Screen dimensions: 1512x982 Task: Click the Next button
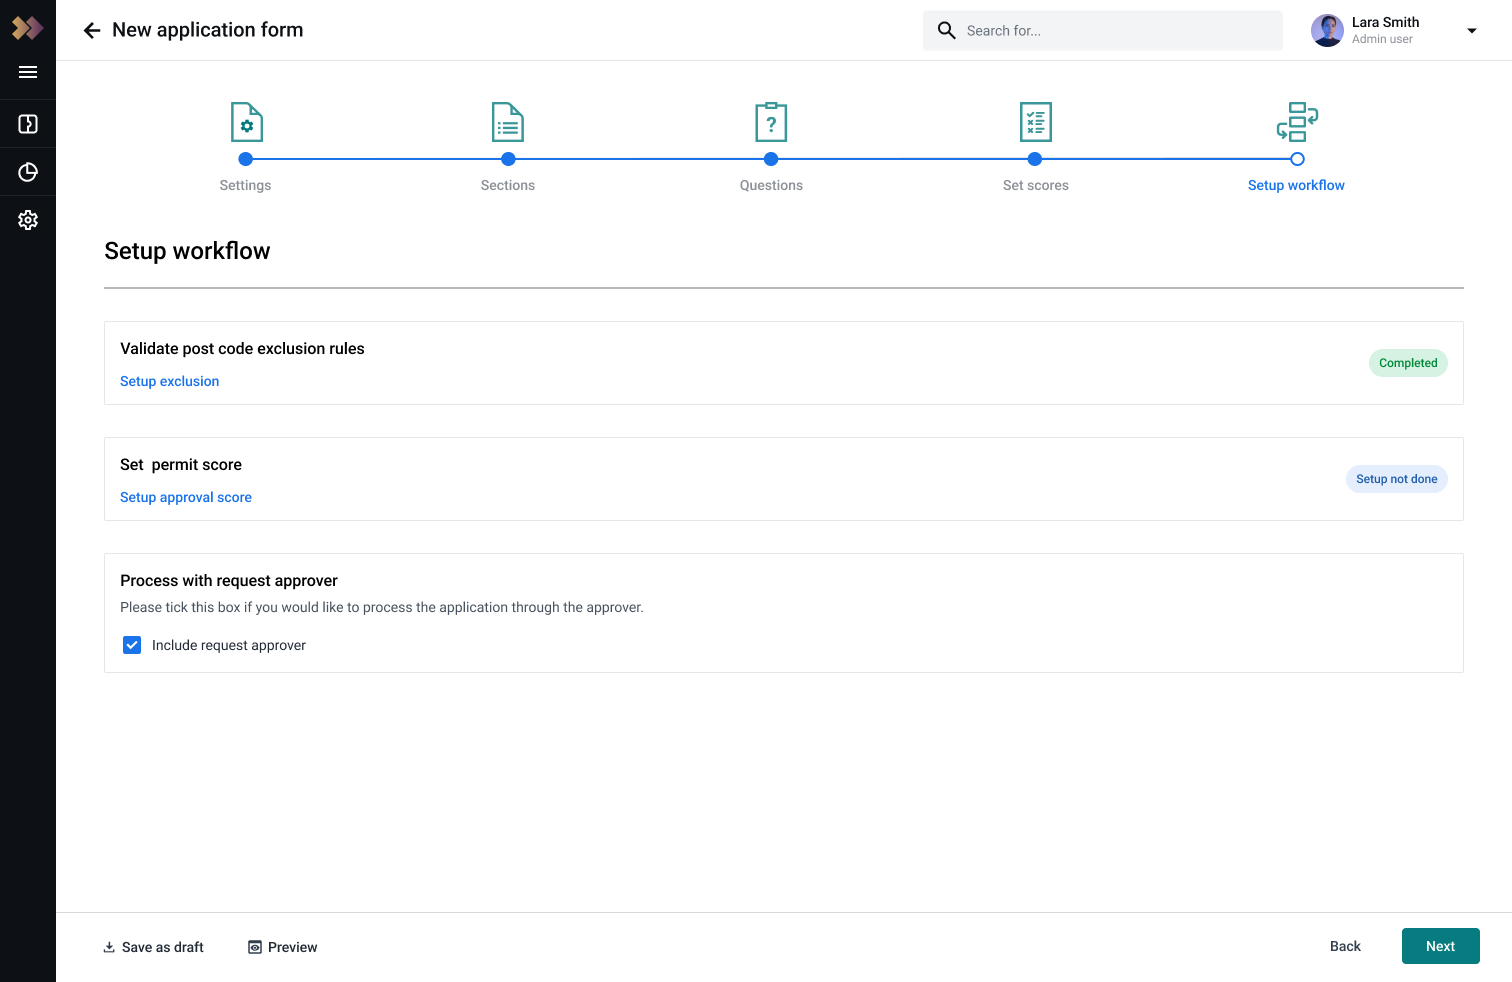1441,946
